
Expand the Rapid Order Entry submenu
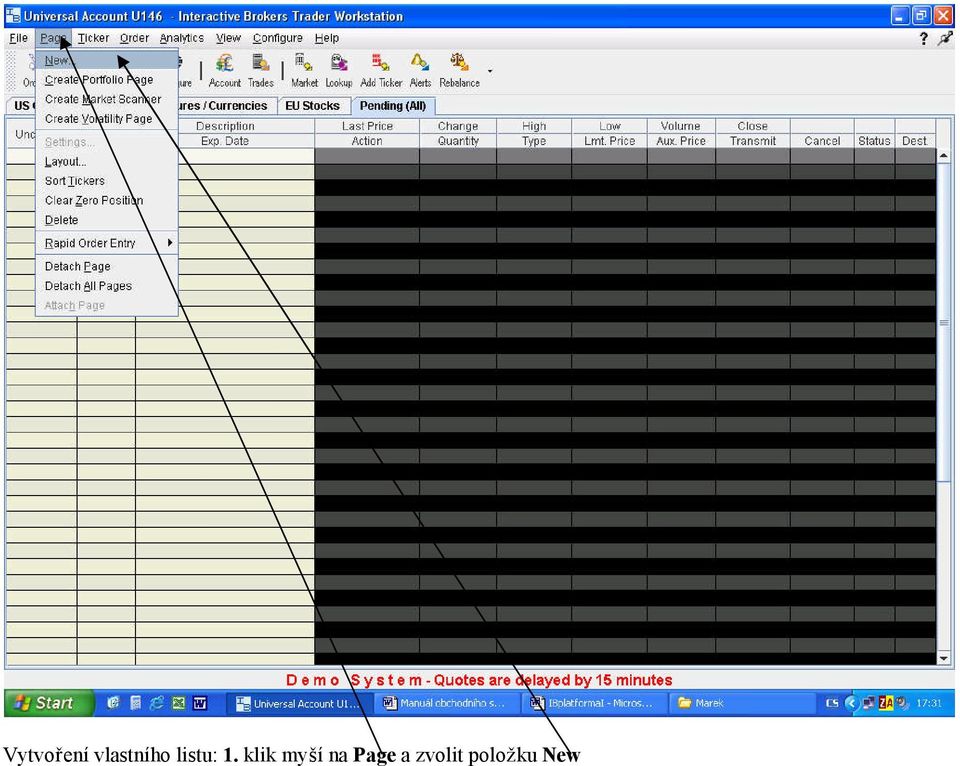click(x=107, y=243)
